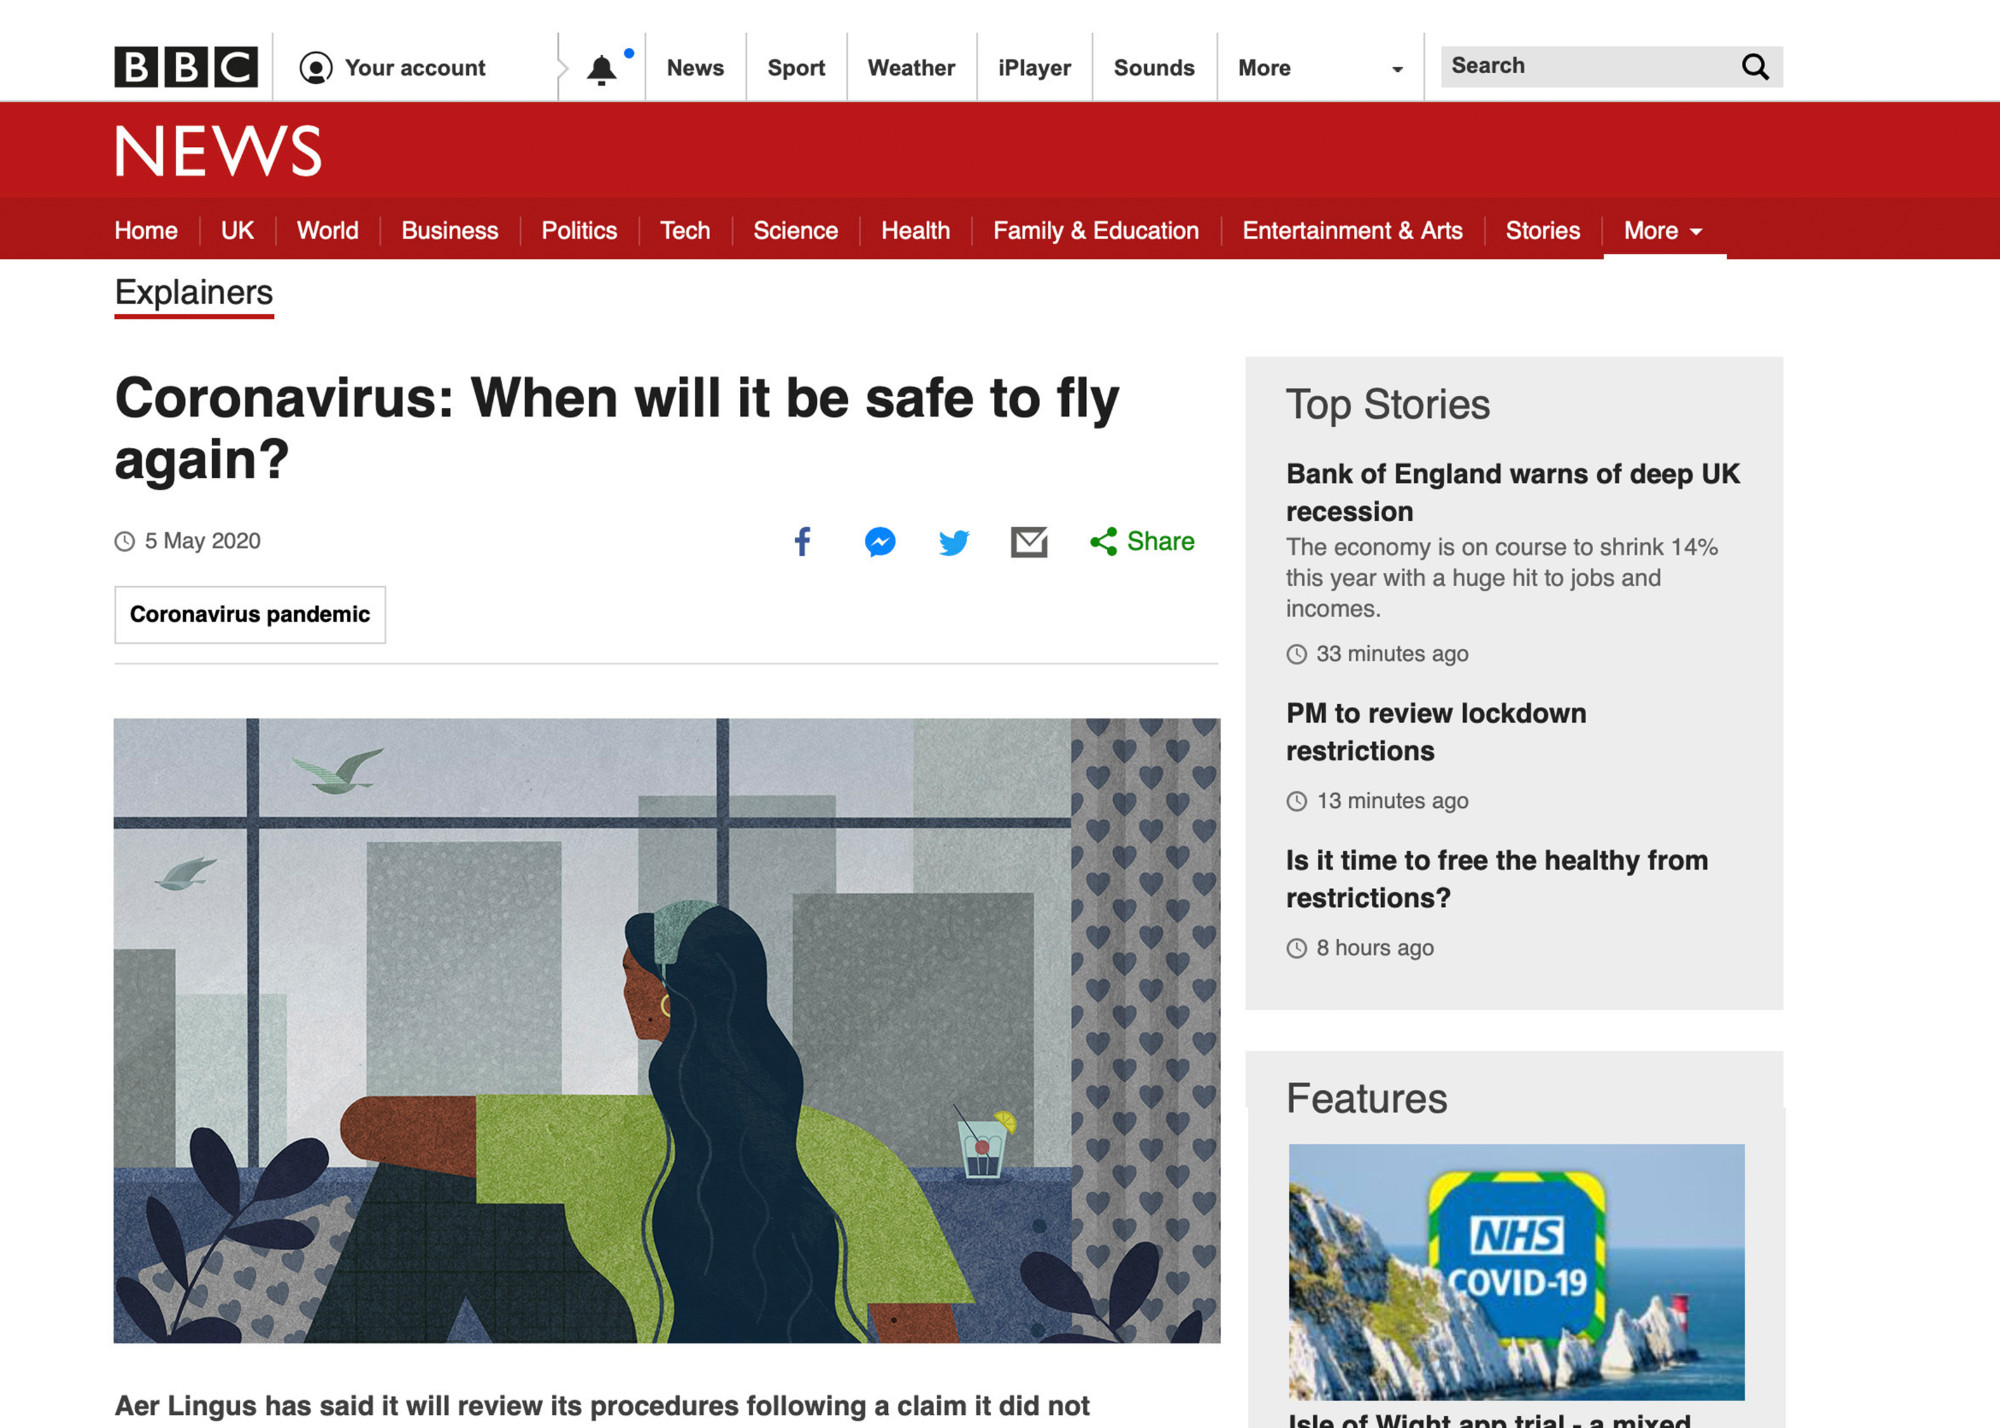The height and width of the screenshot is (1428, 2000).
Task: Read Bank of England recession story
Action: point(1512,492)
